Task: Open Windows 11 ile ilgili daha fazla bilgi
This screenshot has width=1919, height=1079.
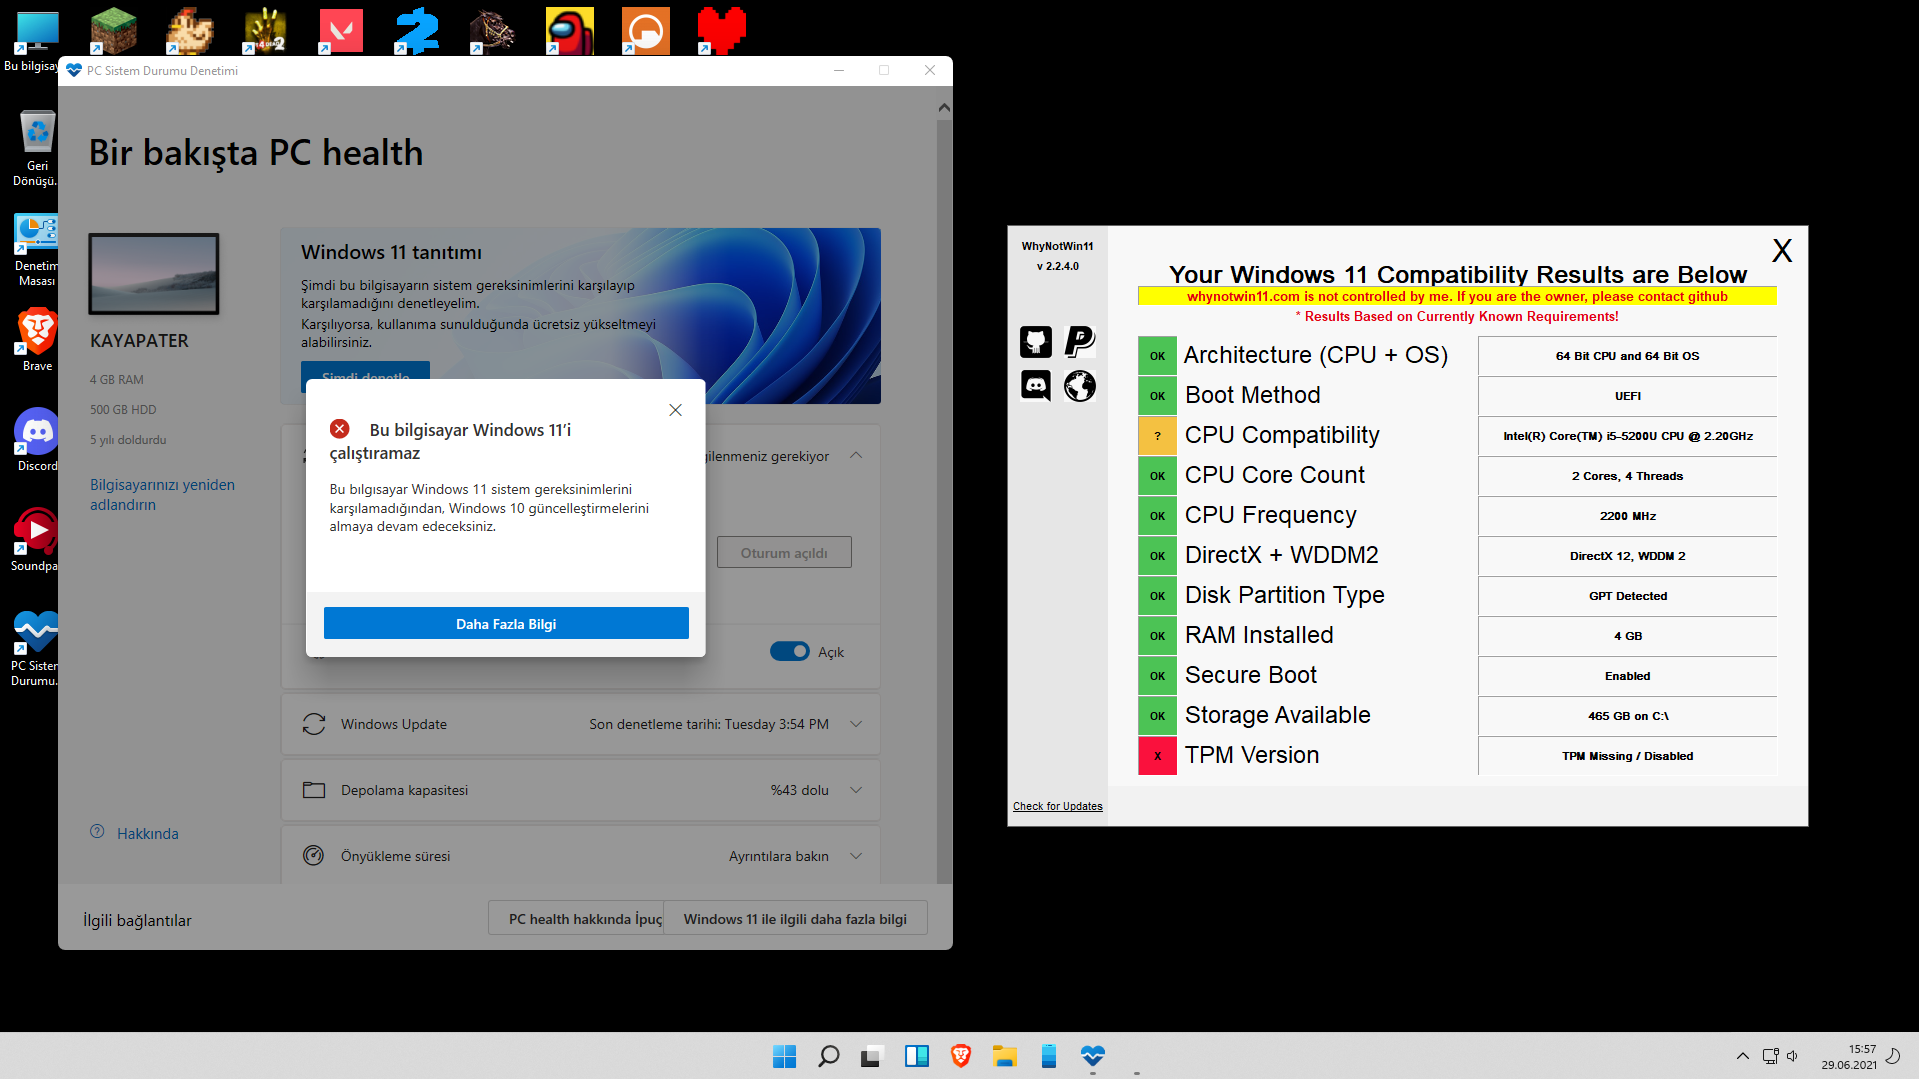Action: pos(795,918)
